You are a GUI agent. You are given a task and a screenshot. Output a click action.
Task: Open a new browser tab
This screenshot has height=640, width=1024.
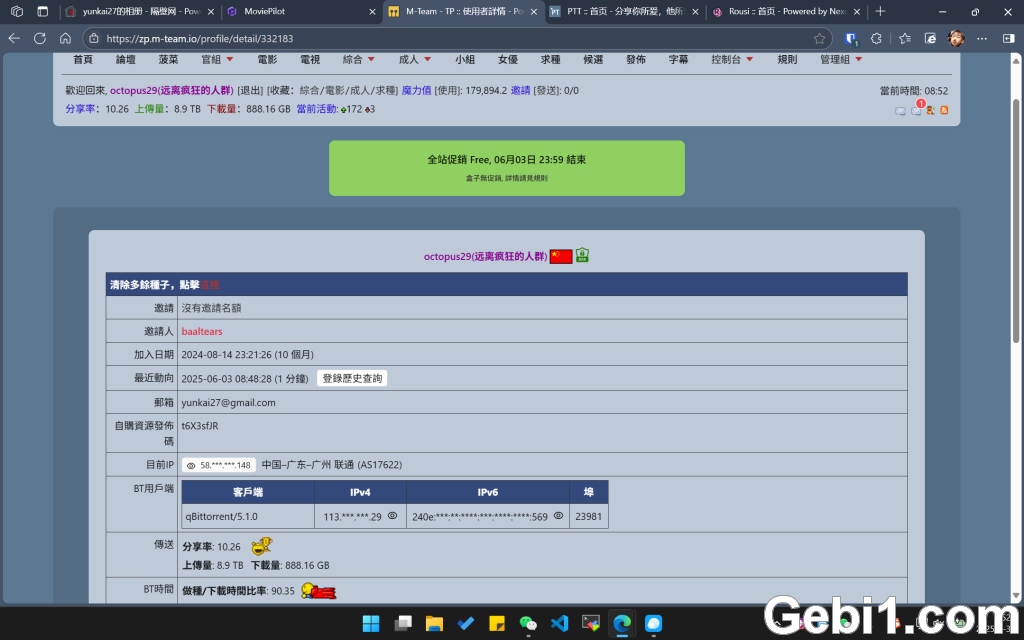click(880, 11)
